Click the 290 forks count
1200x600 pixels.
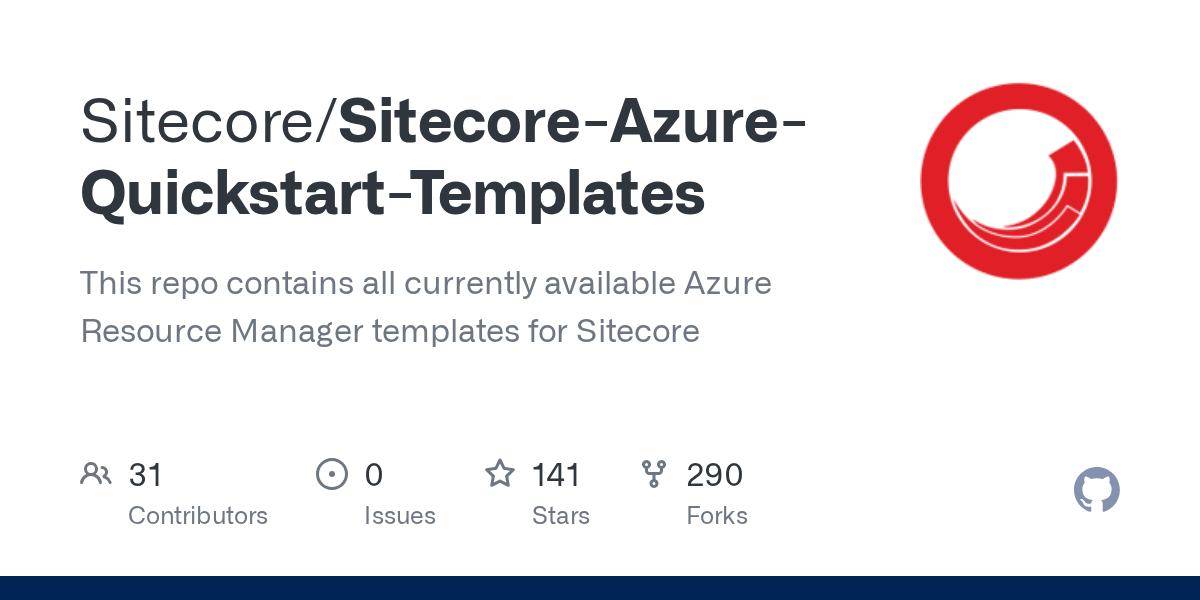click(714, 475)
